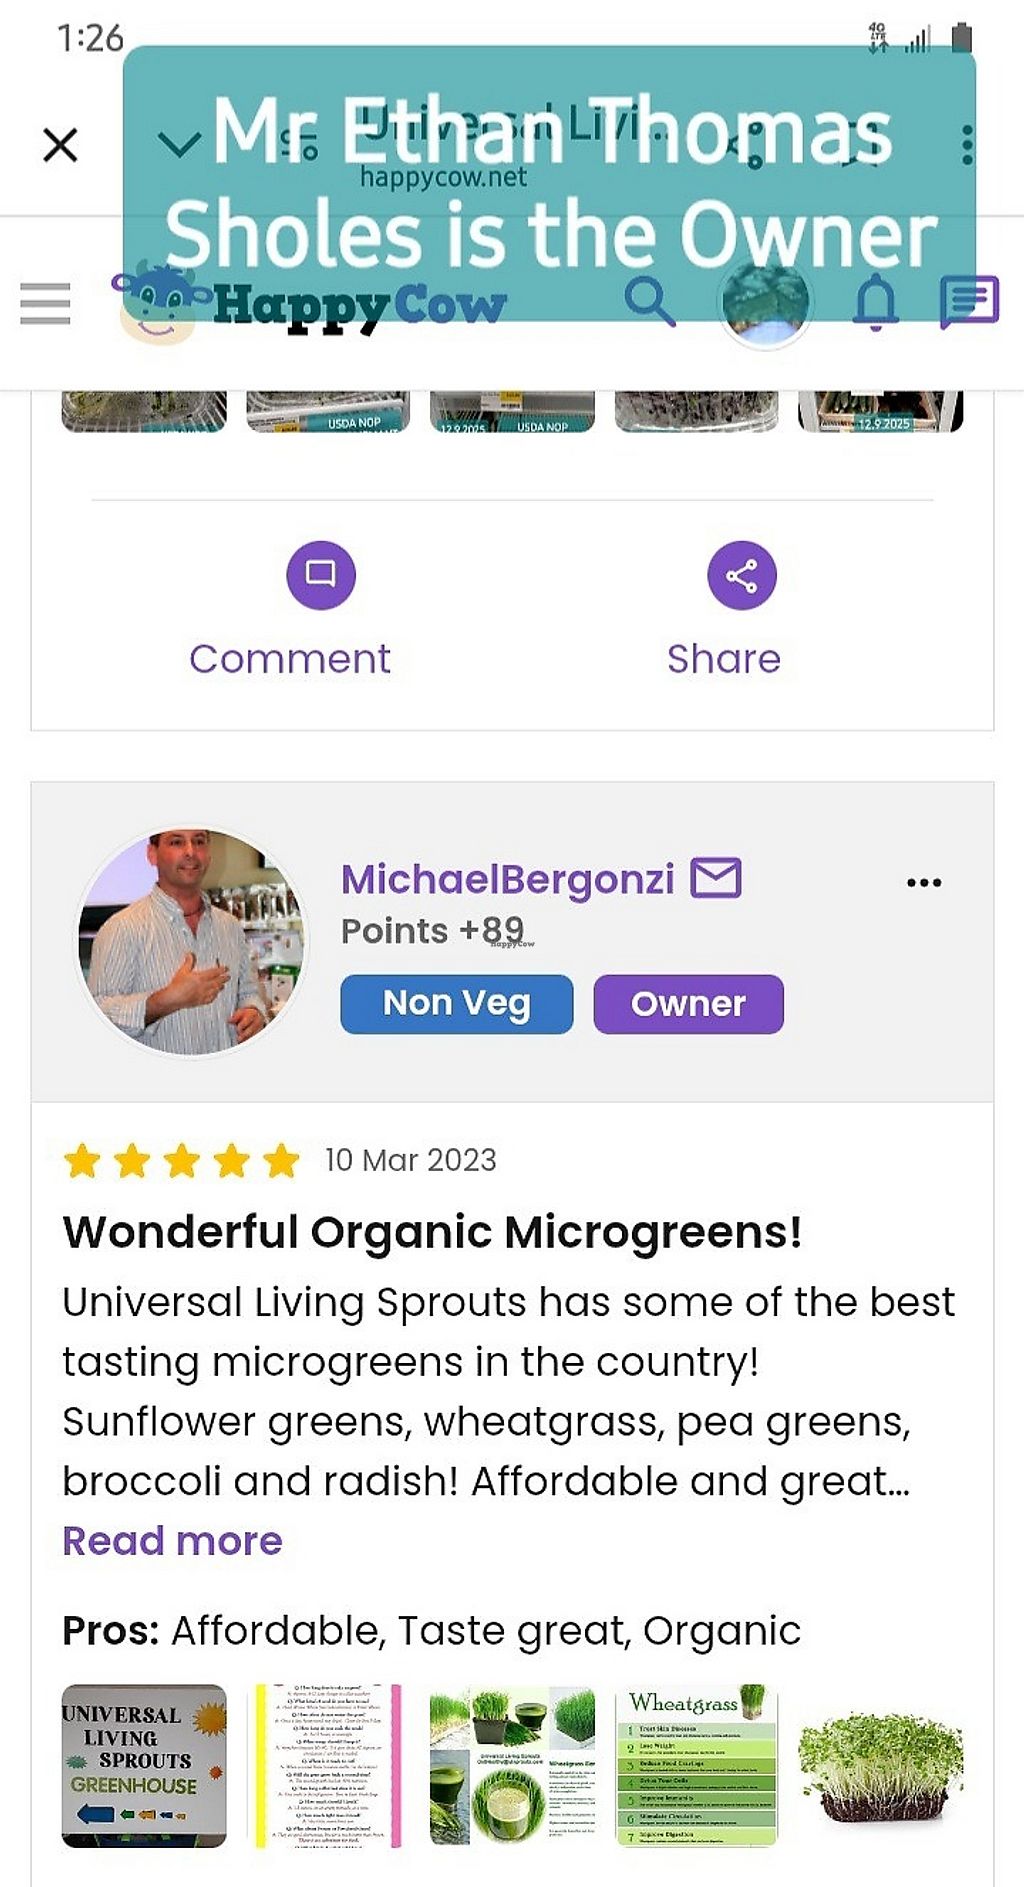Expand the review with Read more
1024x1887 pixels.
172,1541
